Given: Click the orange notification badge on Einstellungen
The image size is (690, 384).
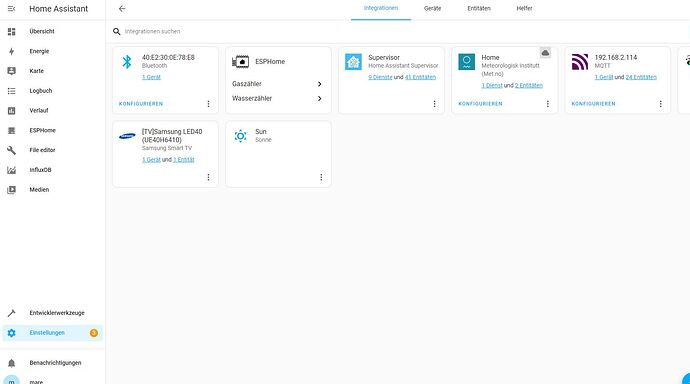Looking at the screenshot, I should click(x=94, y=333).
